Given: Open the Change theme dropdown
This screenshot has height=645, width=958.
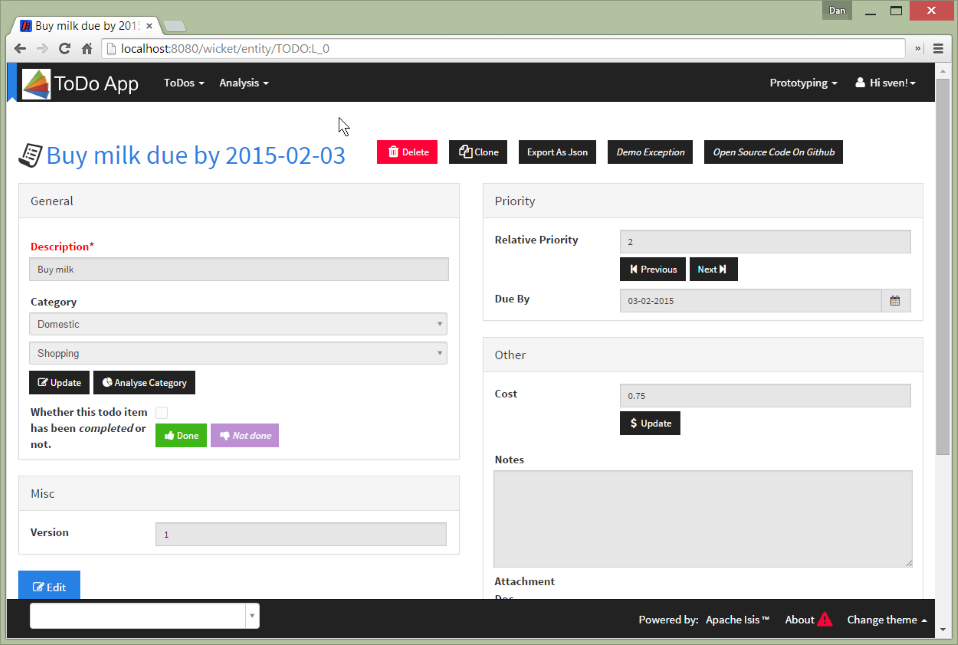Looking at the screenshot, I should pos(886,620).
